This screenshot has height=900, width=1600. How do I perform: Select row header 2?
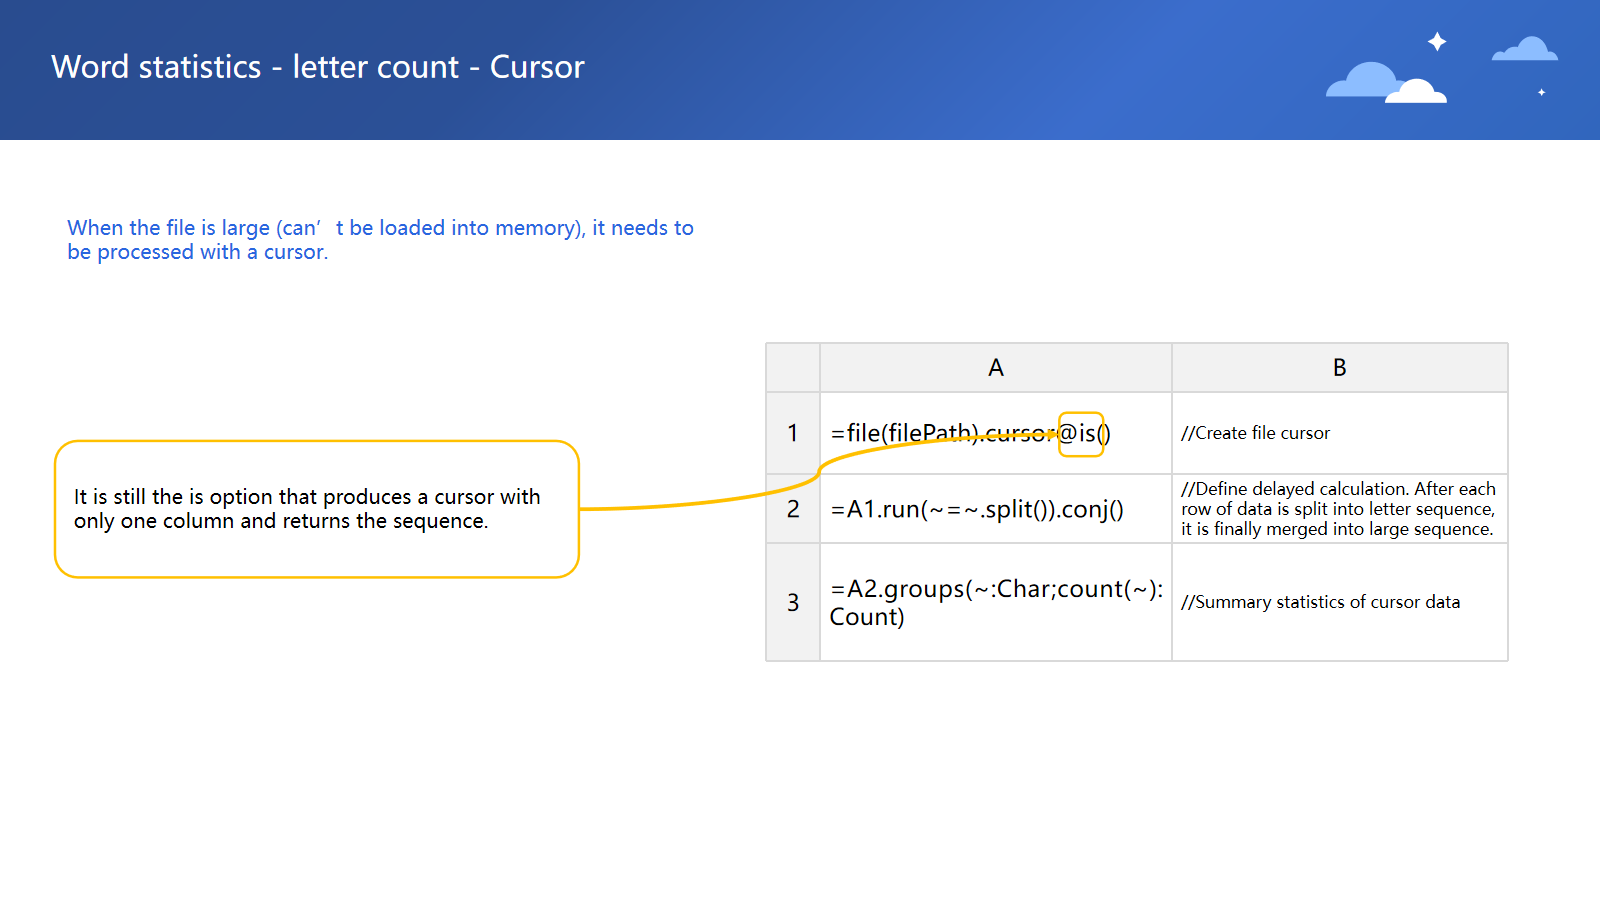click(793, 509)
